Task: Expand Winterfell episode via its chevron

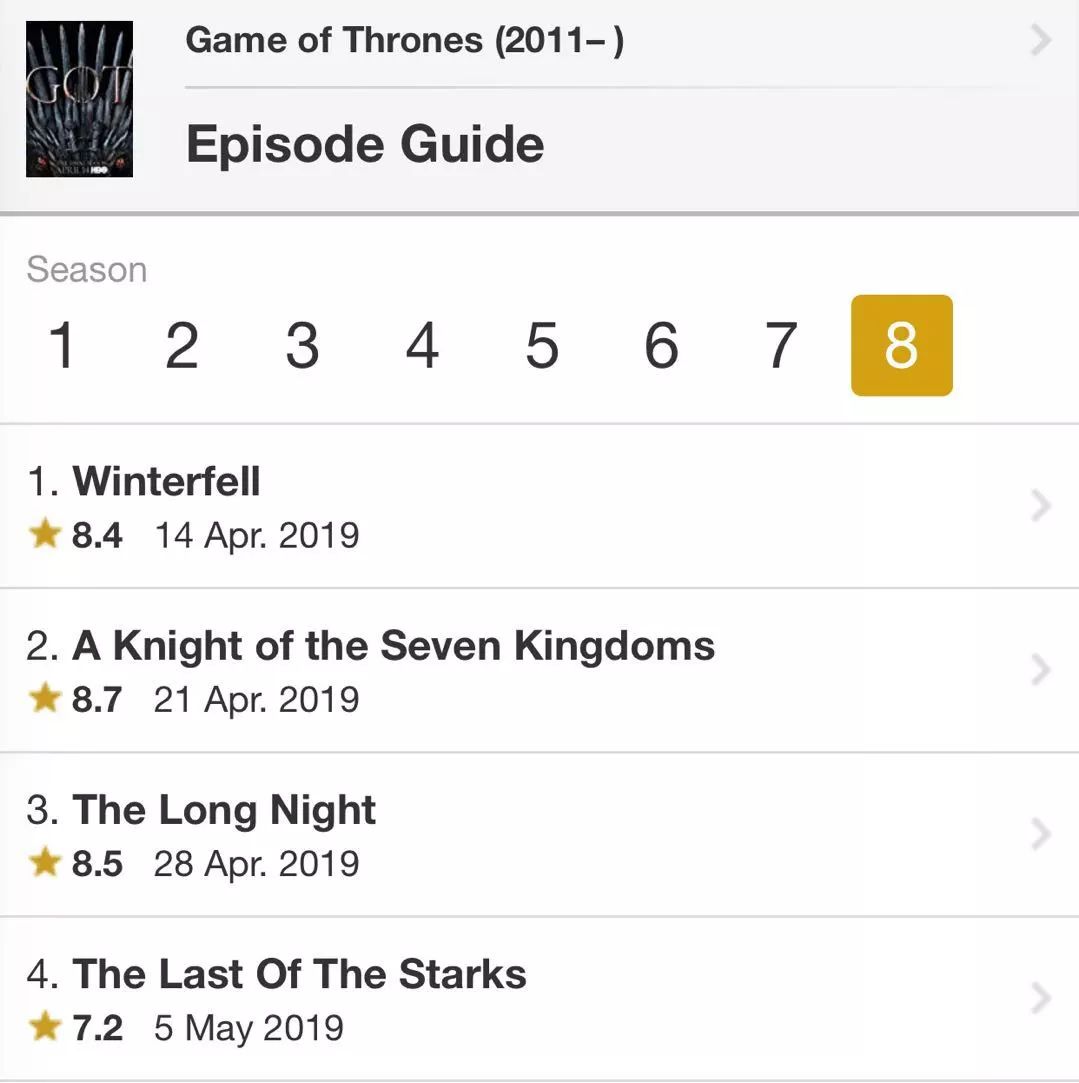Action: (1041, 507)
